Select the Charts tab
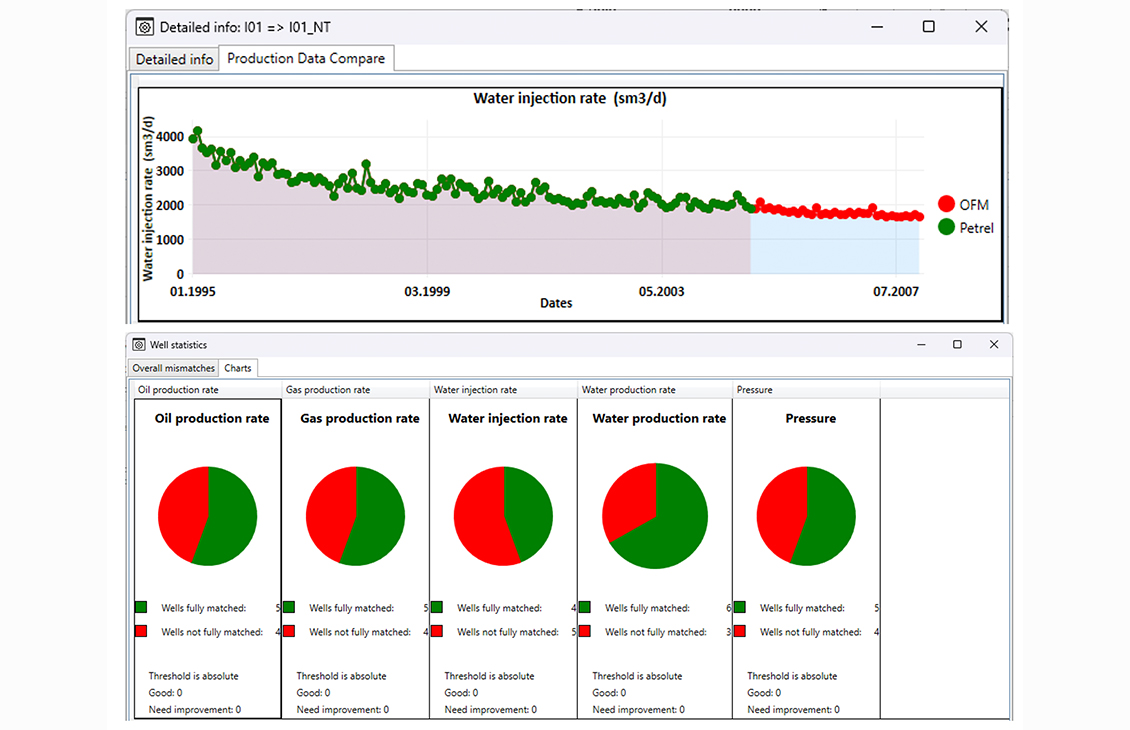This screenshot has height=730, width=1130. pyautogui.click(x=238, y=368)
